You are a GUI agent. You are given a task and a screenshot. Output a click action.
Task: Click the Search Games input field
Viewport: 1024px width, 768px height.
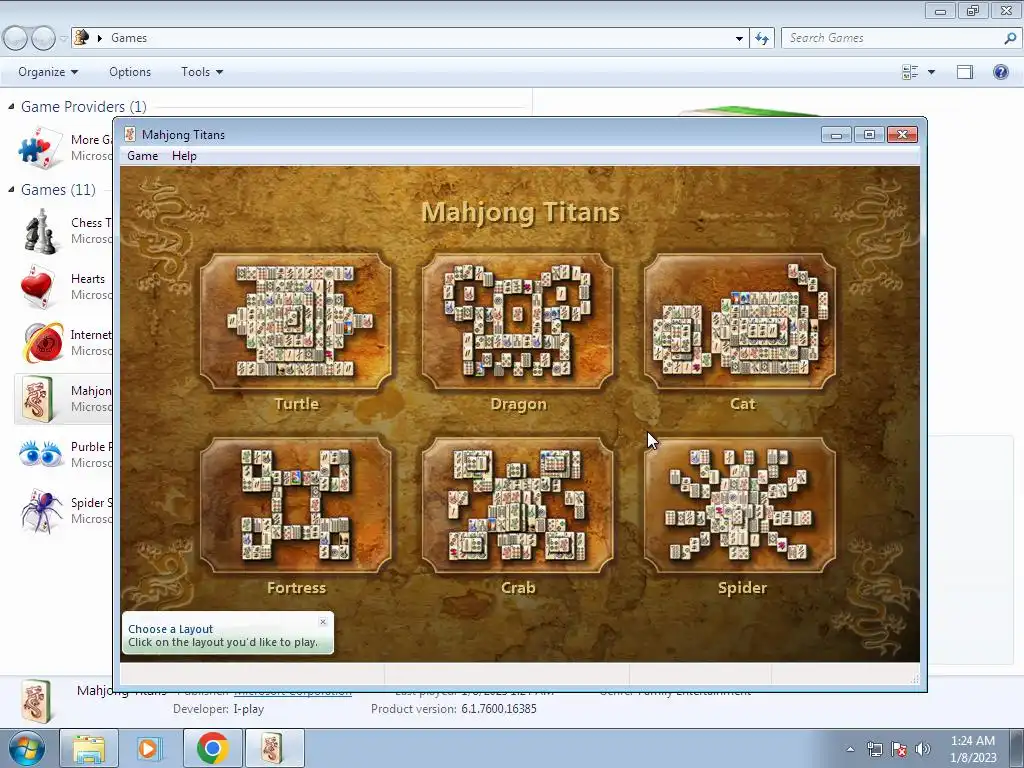pos(892,38)
